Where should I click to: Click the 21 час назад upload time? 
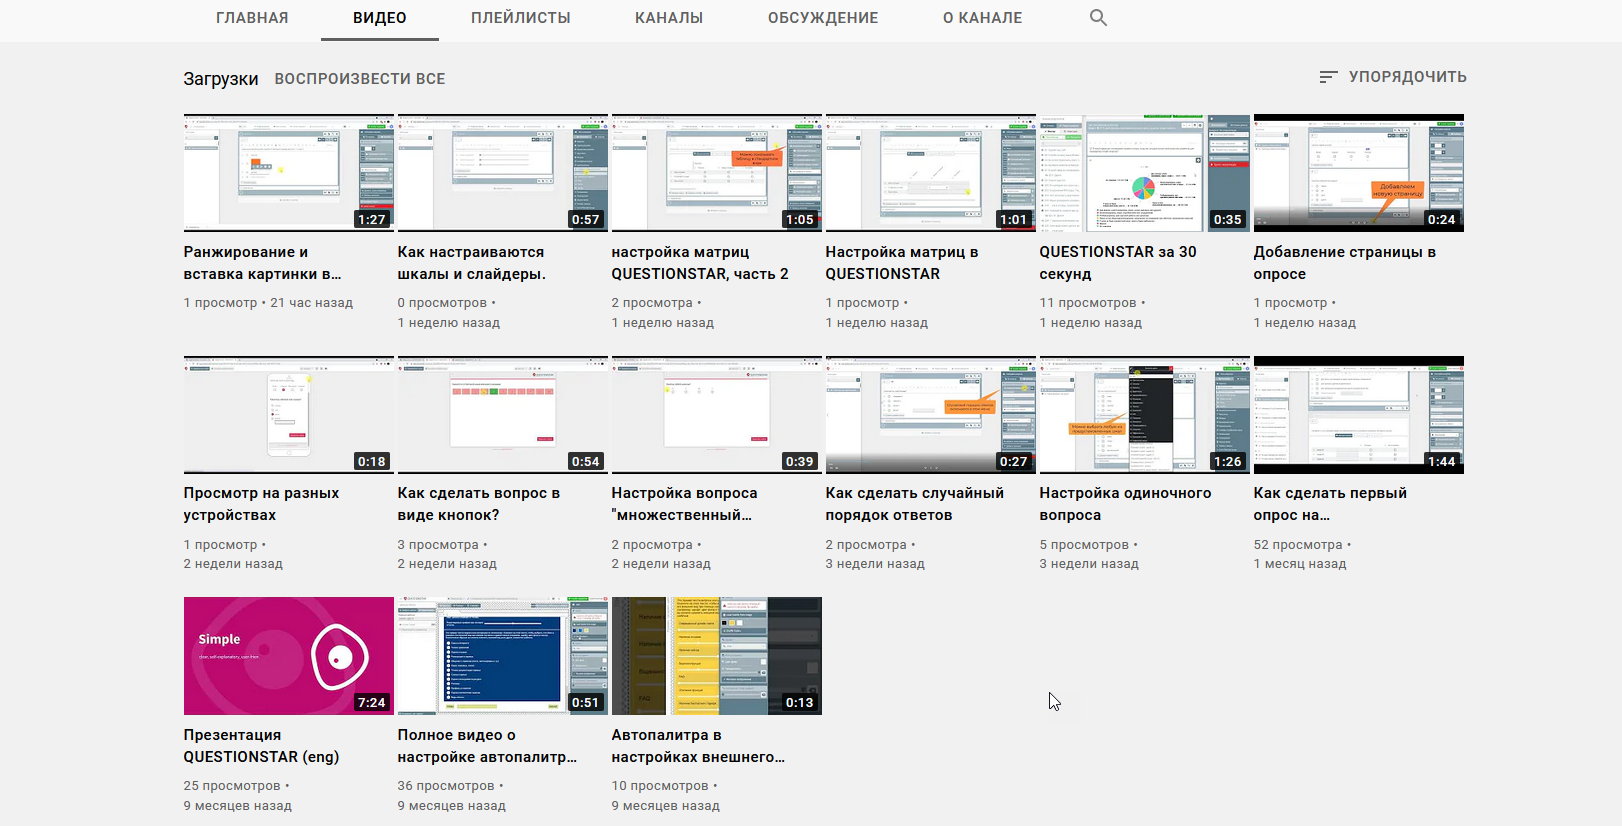(x=312, y=303)
